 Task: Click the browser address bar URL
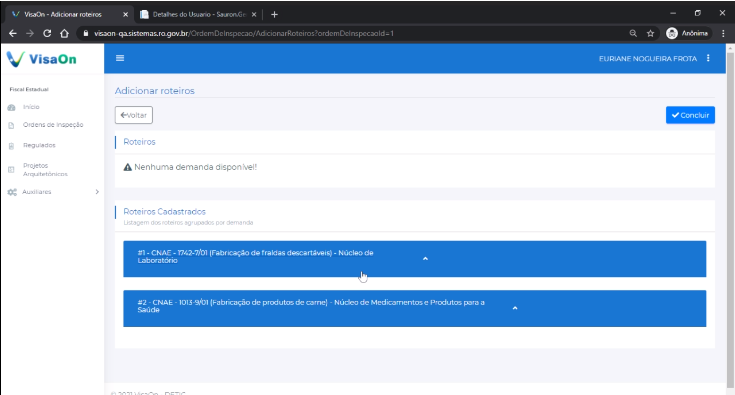(244, 33)
